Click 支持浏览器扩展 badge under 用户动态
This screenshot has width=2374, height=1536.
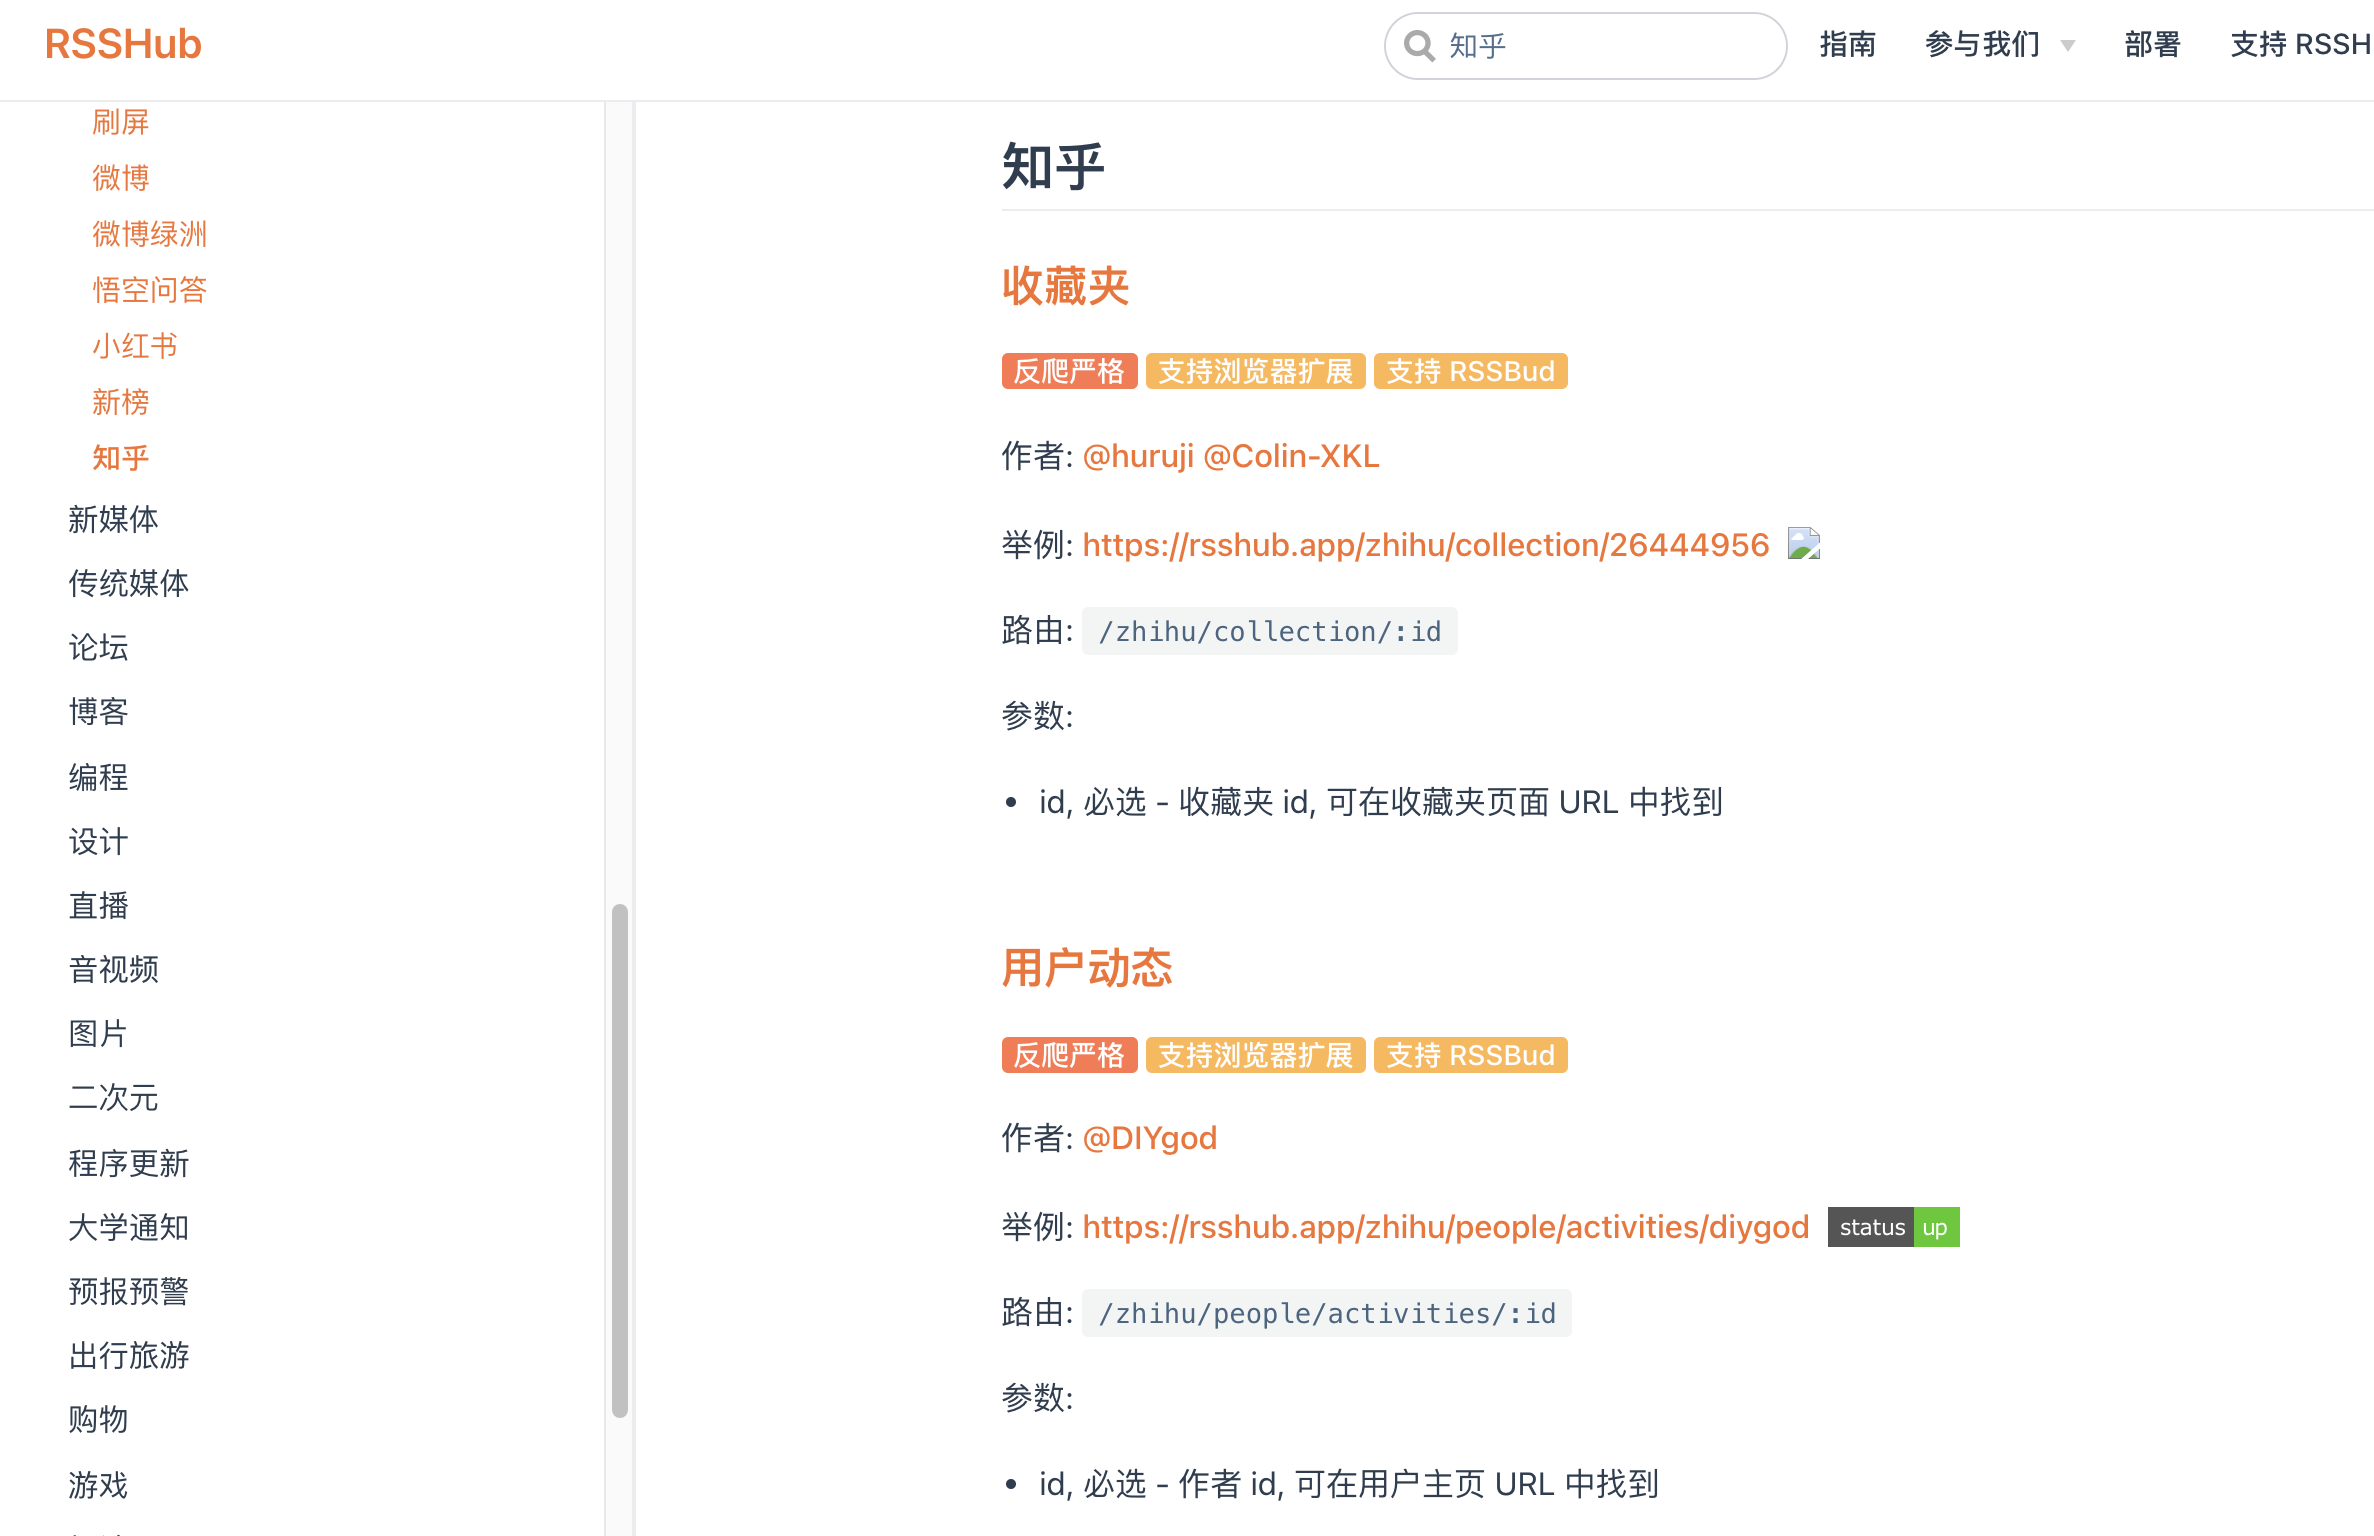[1254, 1055]
